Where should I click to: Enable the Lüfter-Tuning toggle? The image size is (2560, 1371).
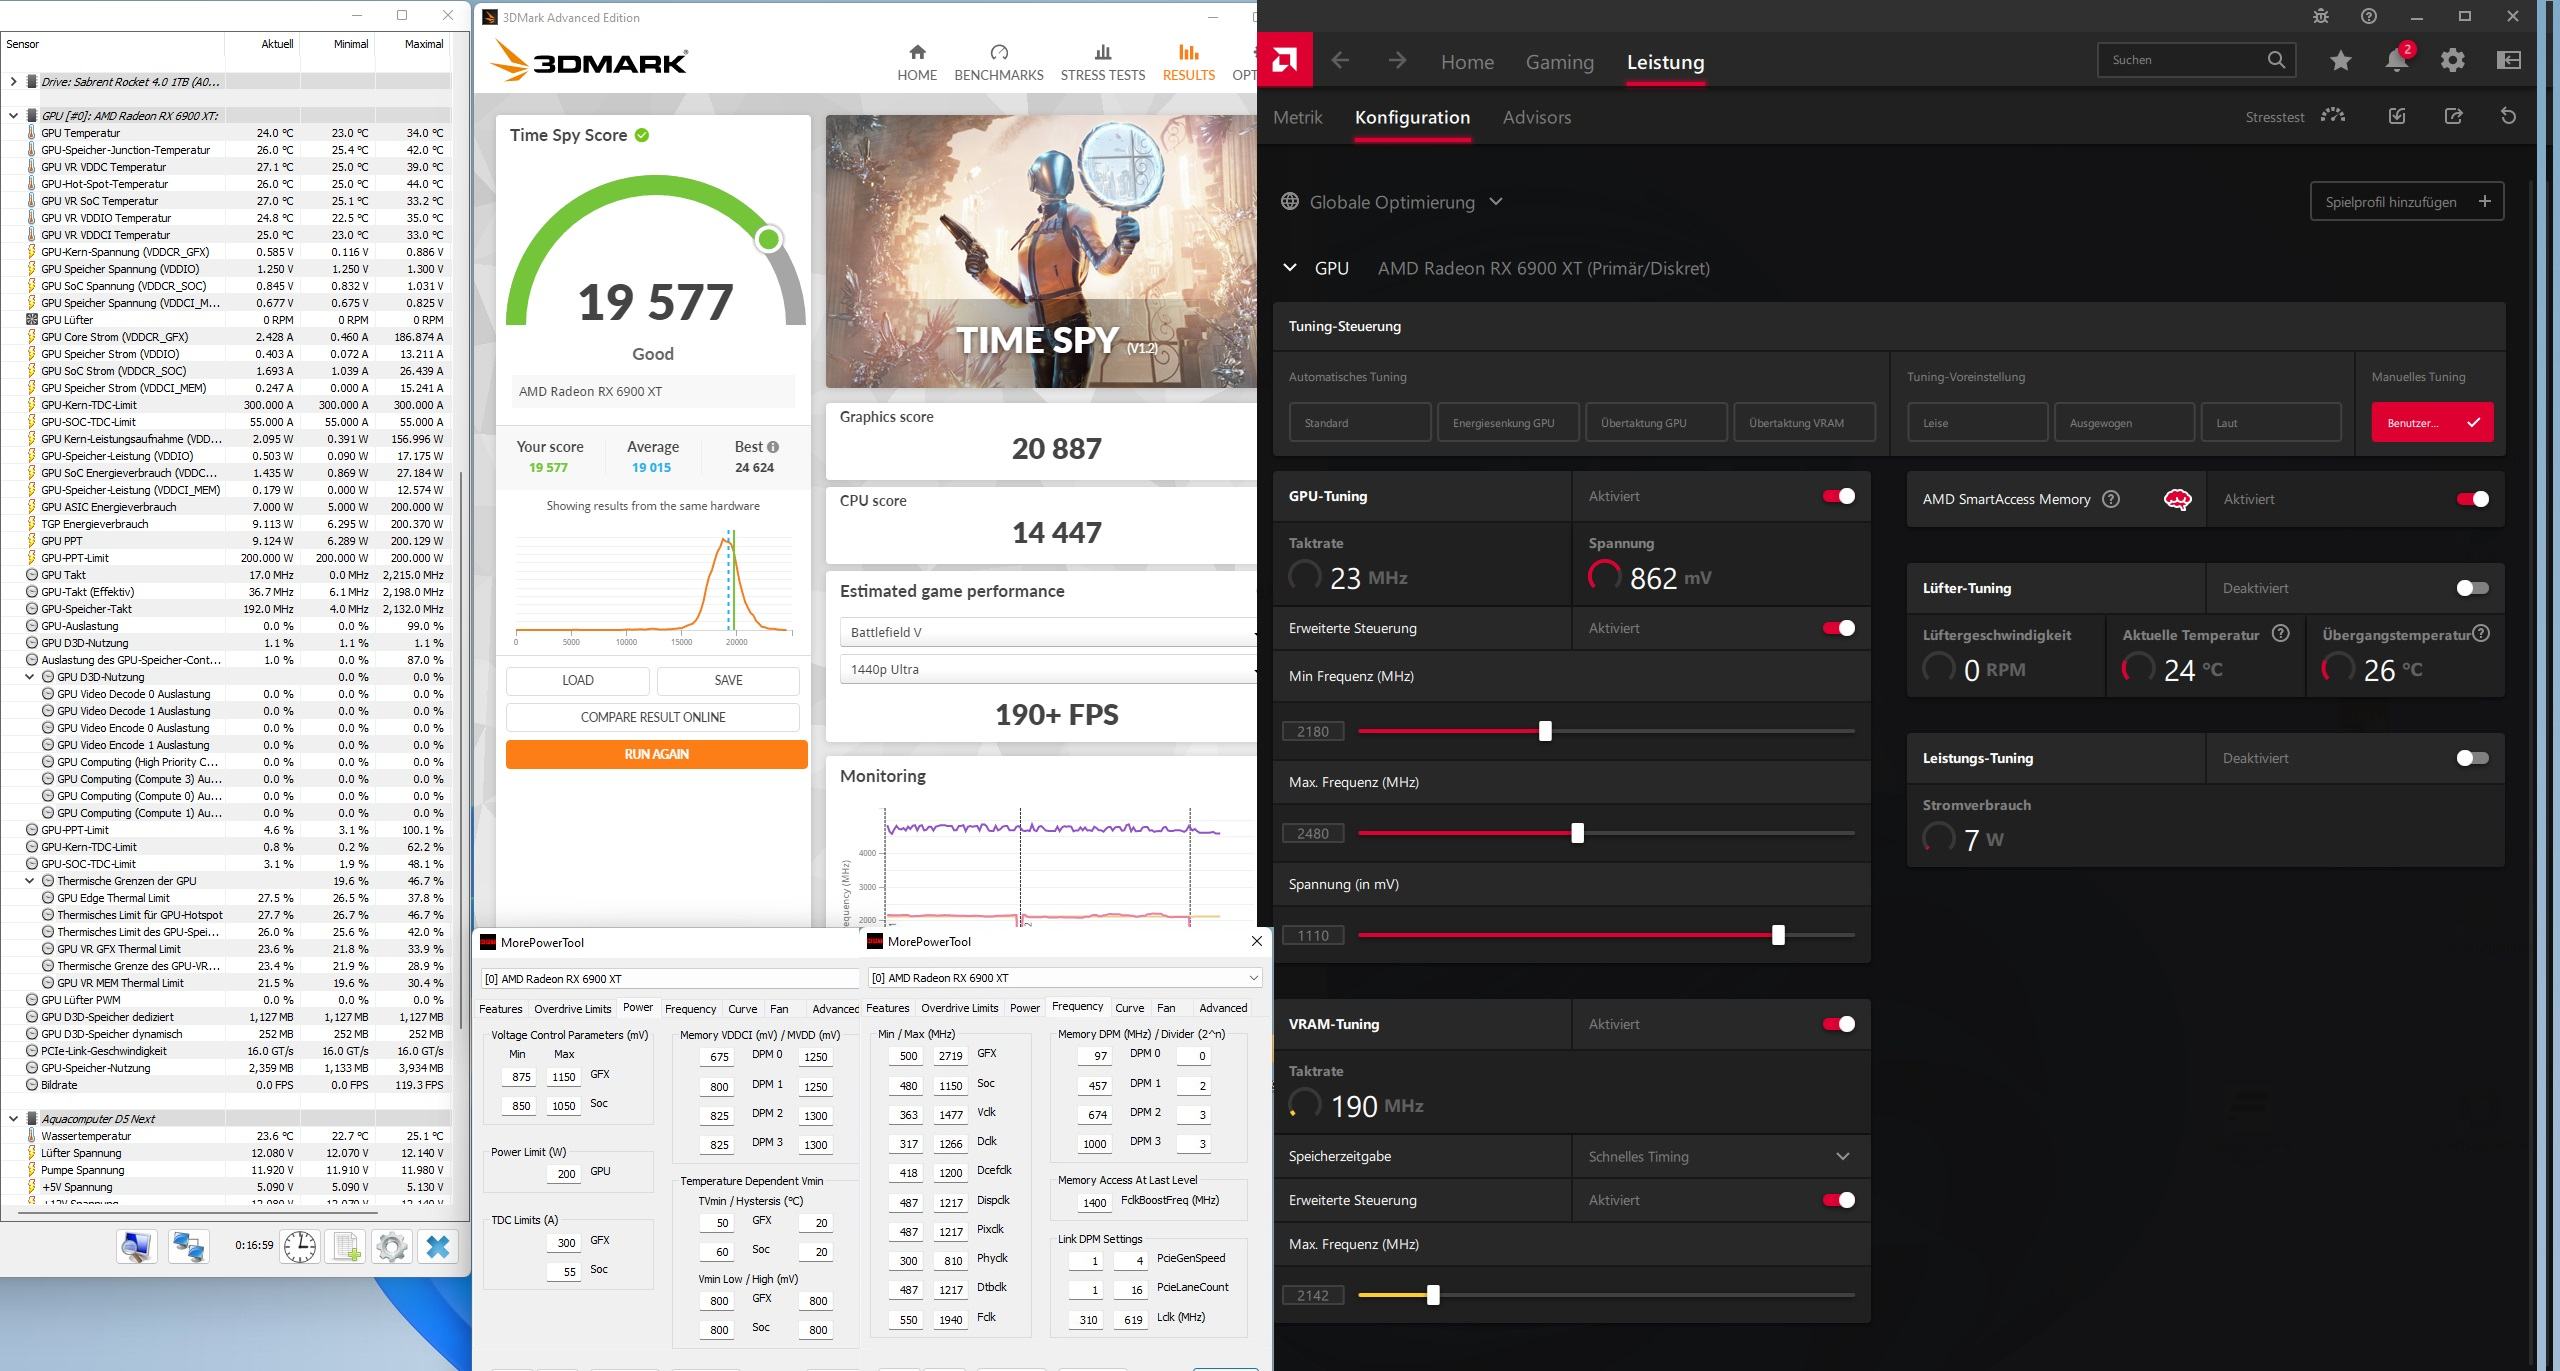(2472, 588)
